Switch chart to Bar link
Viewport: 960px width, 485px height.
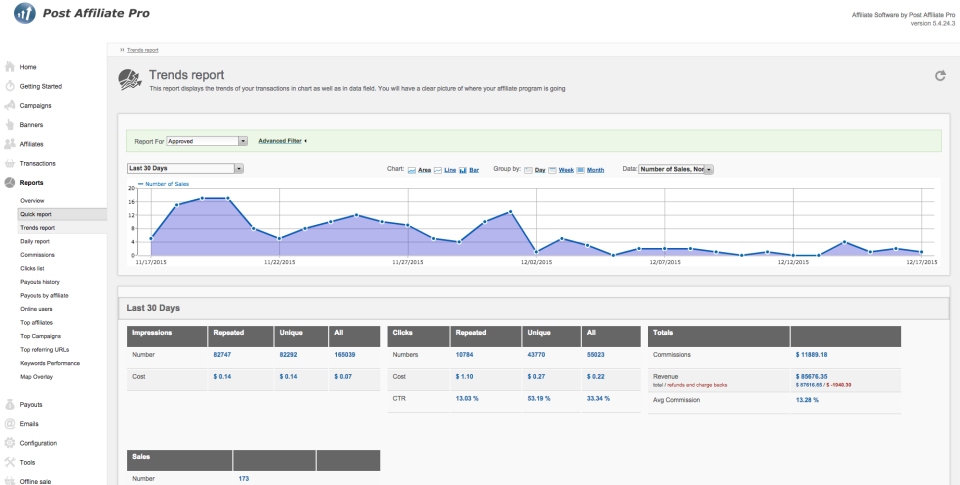click(x=474, y=170)
